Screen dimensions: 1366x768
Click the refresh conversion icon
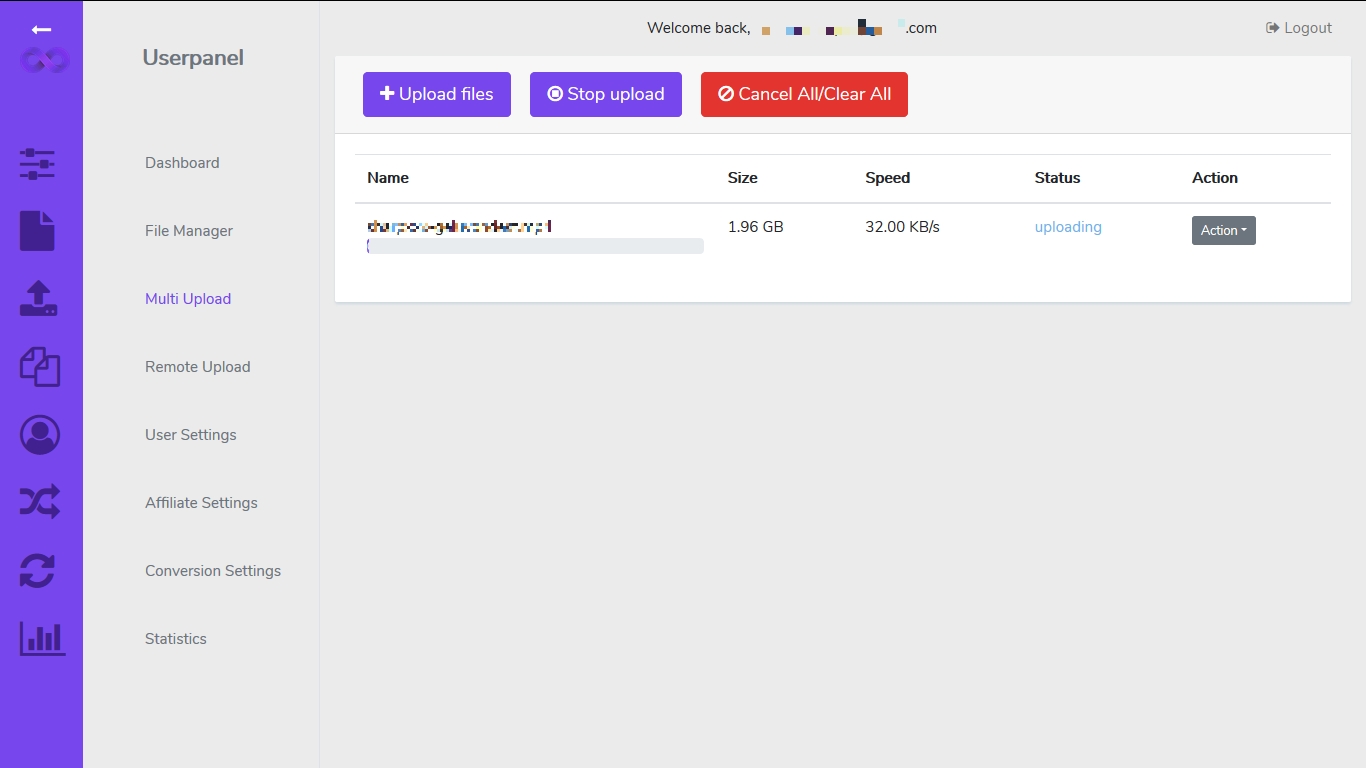pos(38,571)
